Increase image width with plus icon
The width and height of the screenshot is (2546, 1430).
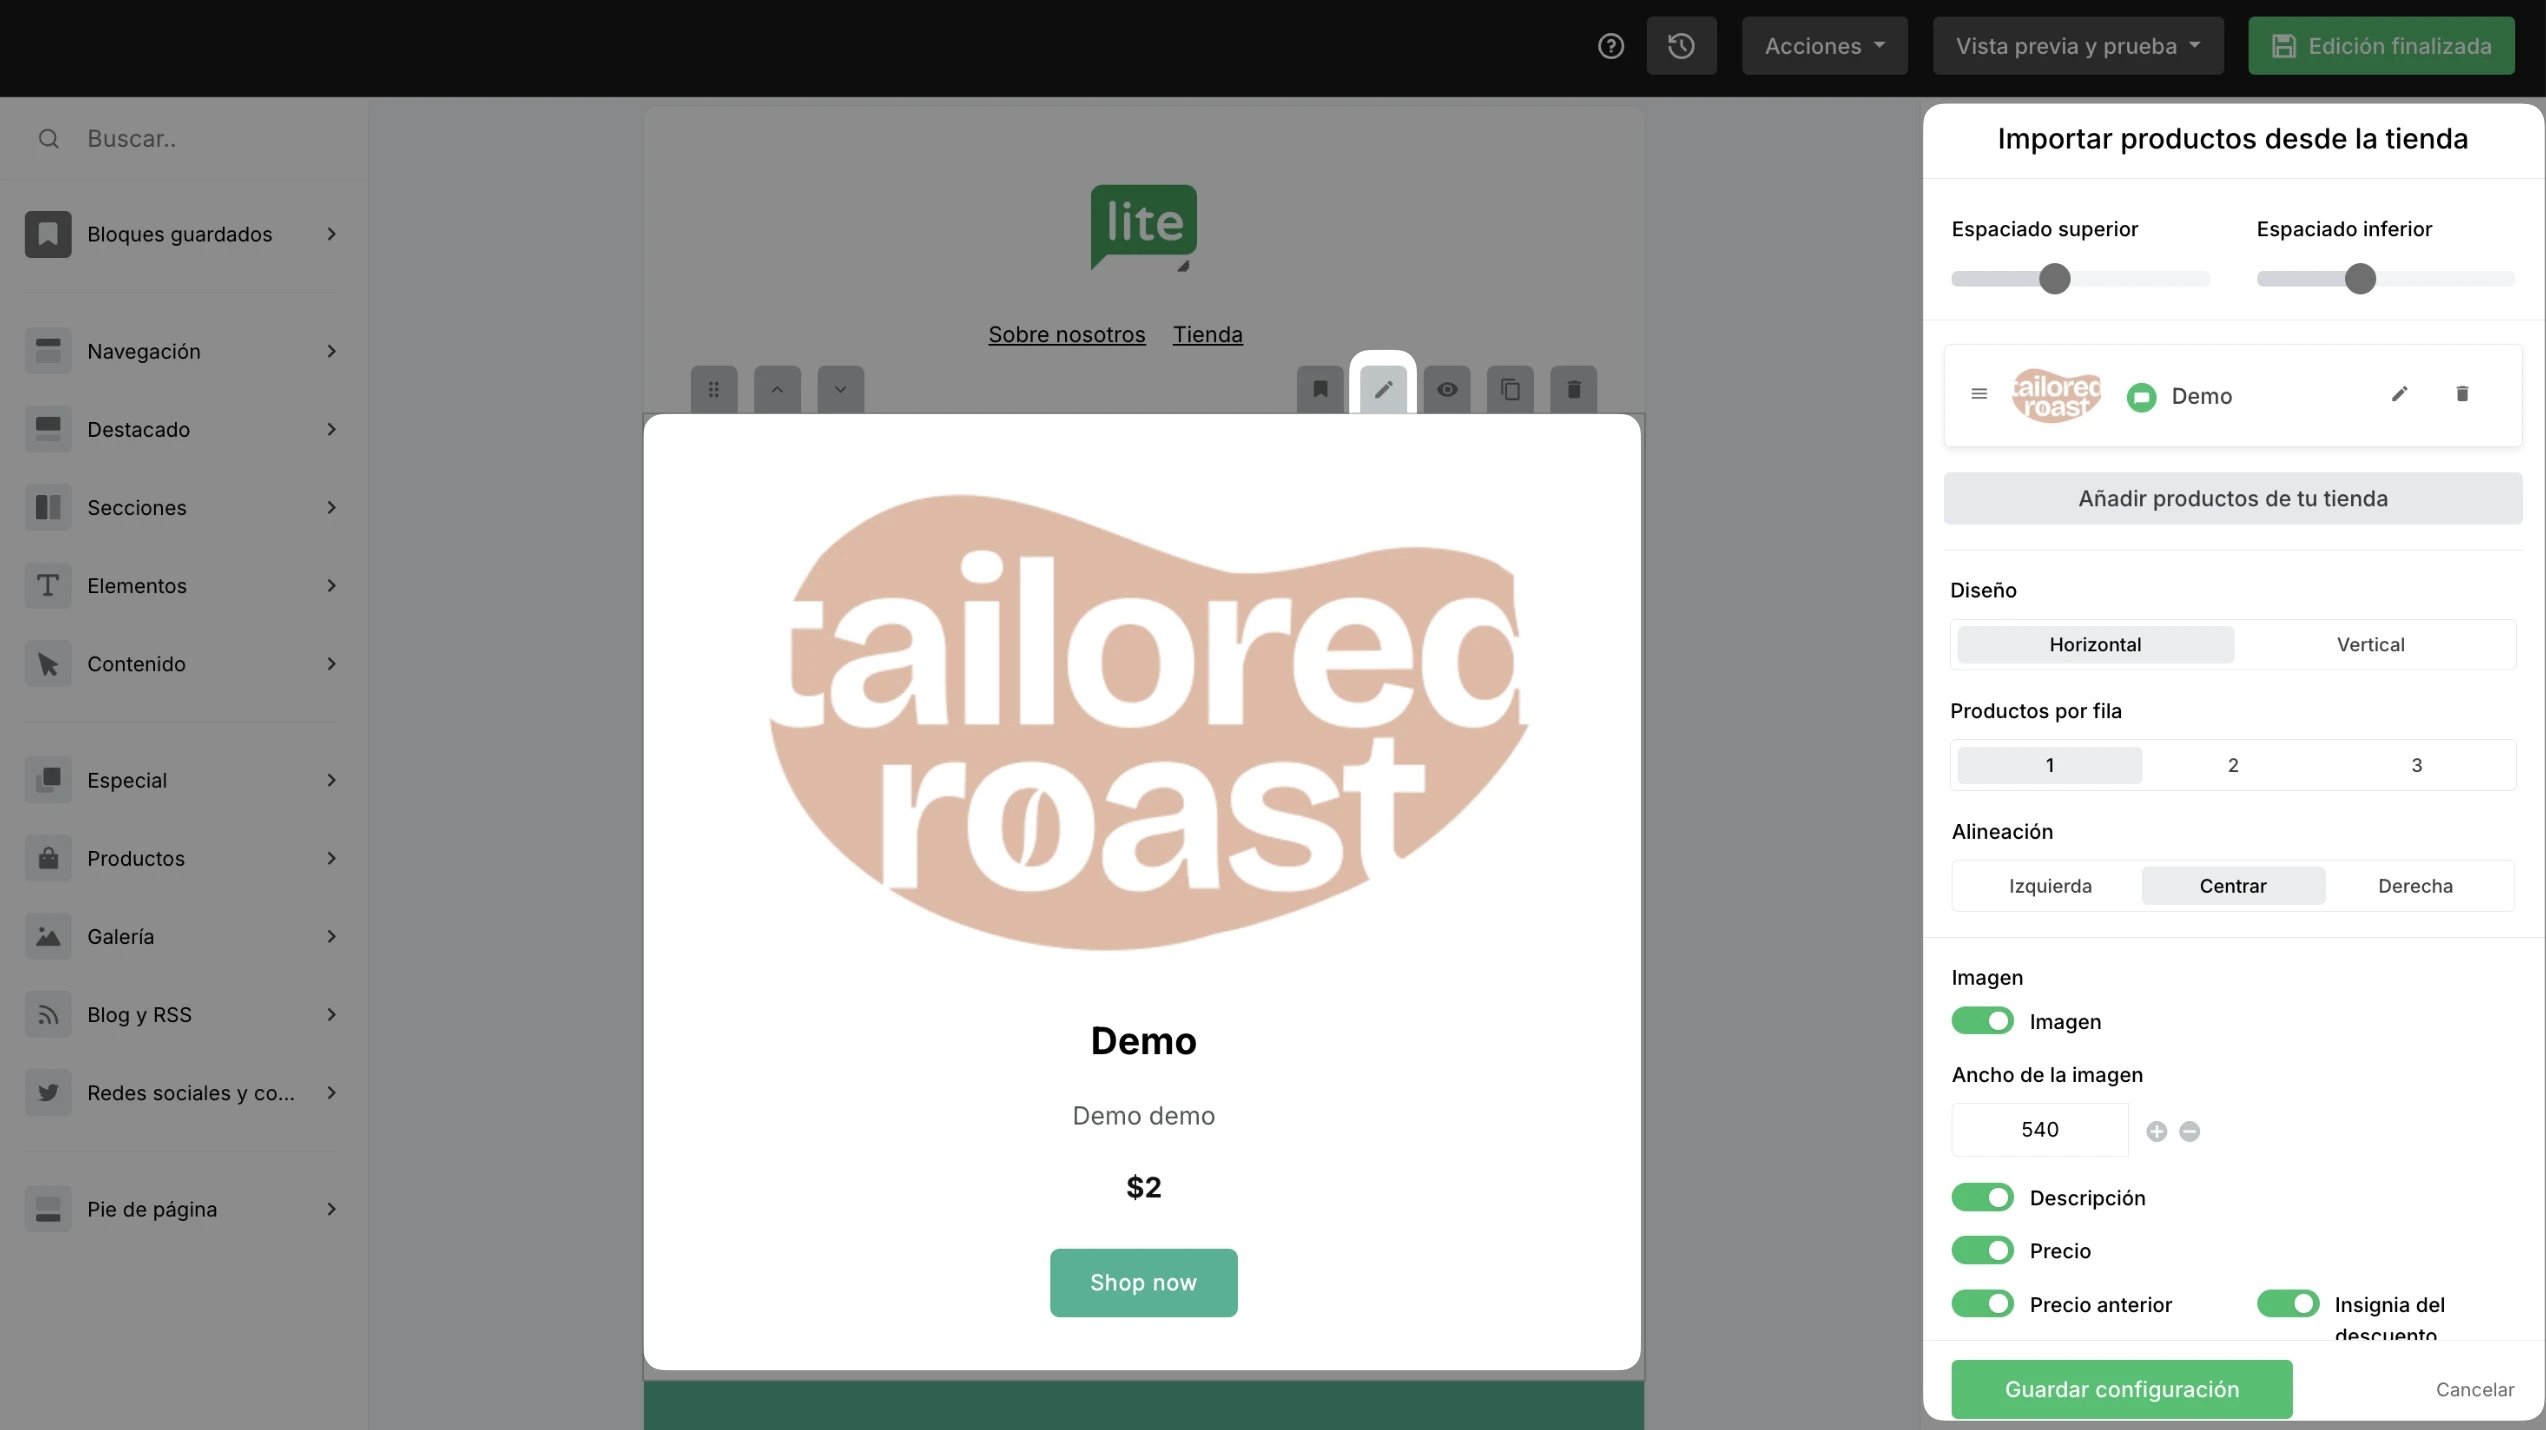[x=2156, y=1131]
